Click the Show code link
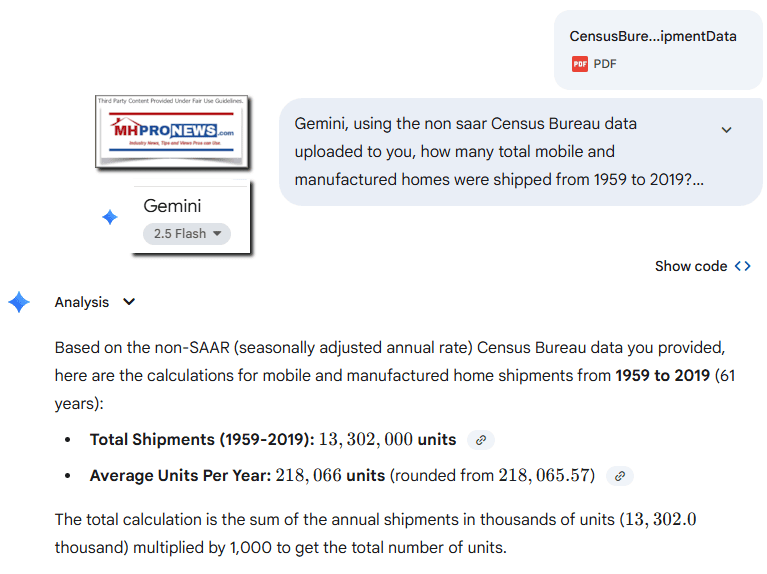 691,266
